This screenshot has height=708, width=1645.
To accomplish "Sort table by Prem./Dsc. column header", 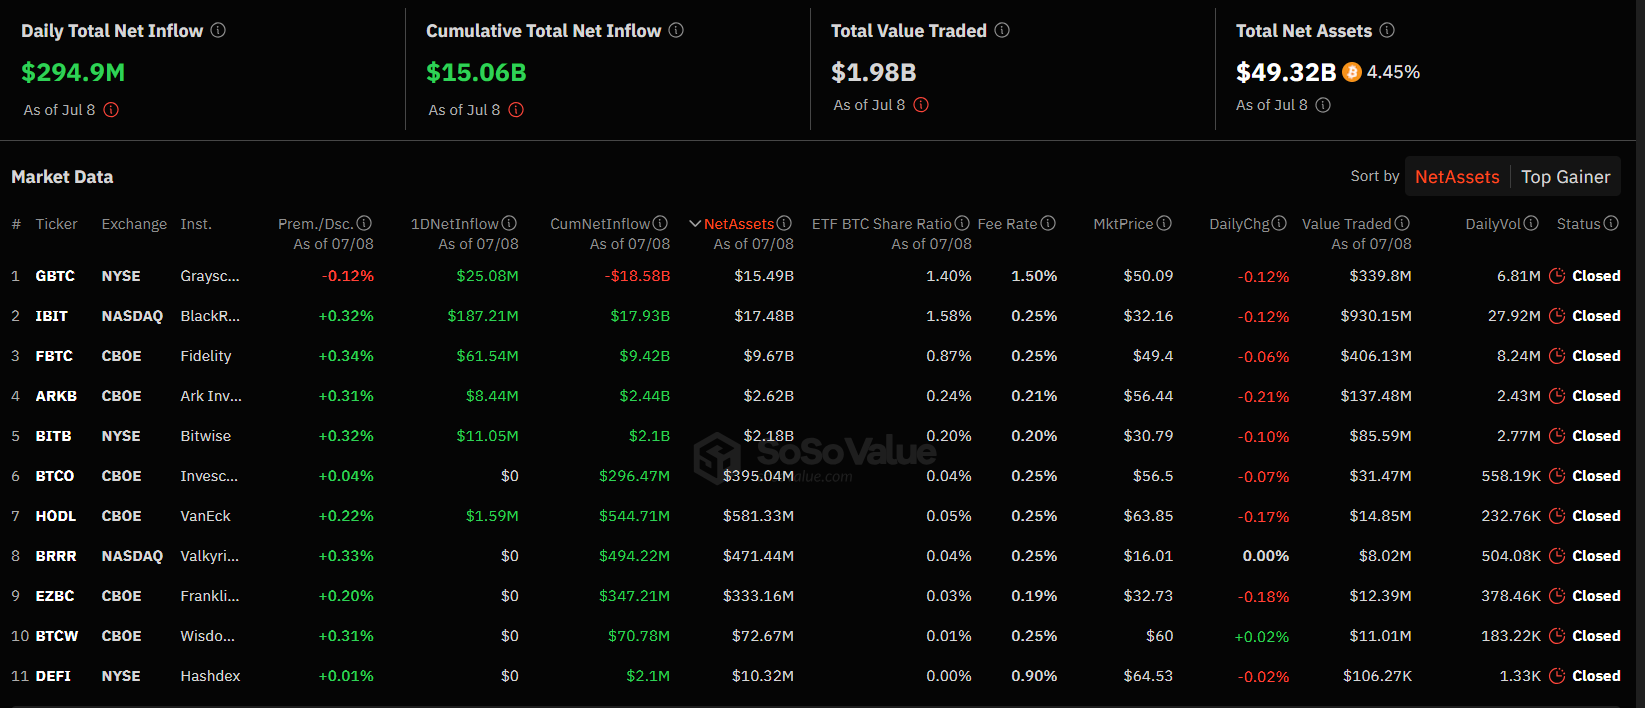I will [315, 224].
